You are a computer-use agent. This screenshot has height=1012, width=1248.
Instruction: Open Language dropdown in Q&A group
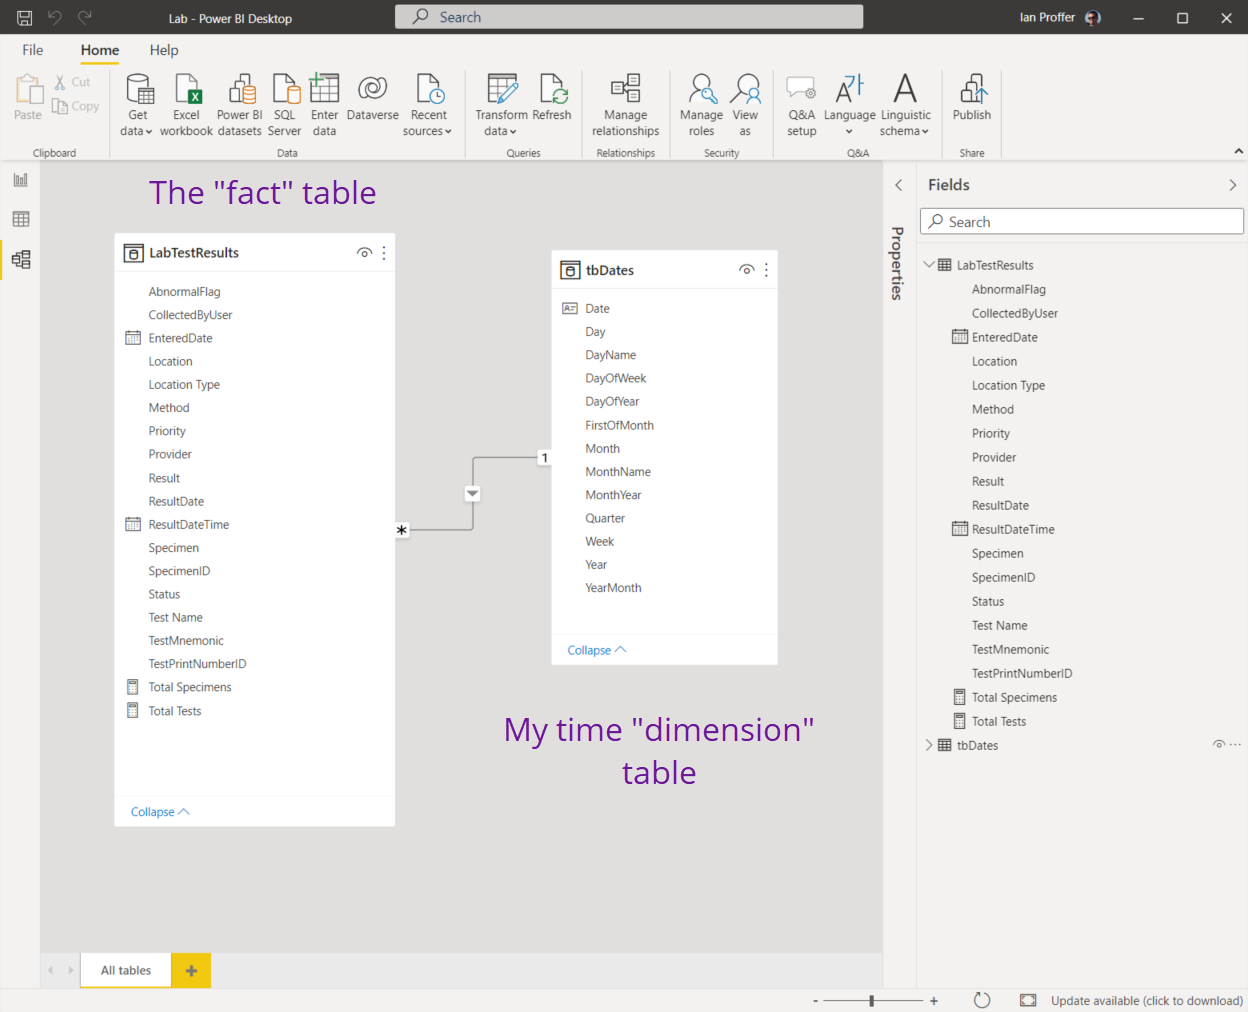pos(850,105)
